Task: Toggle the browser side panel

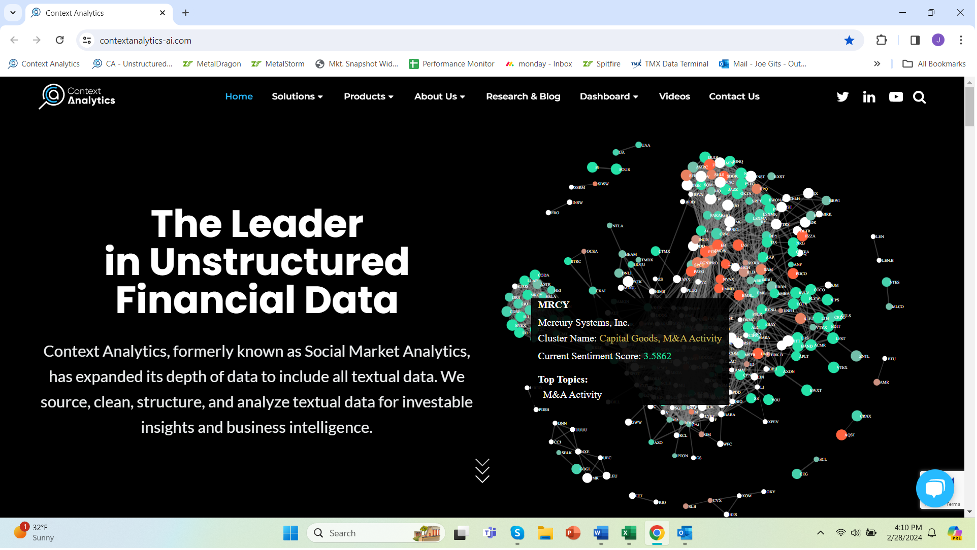Action: click(x=915, y=40)
